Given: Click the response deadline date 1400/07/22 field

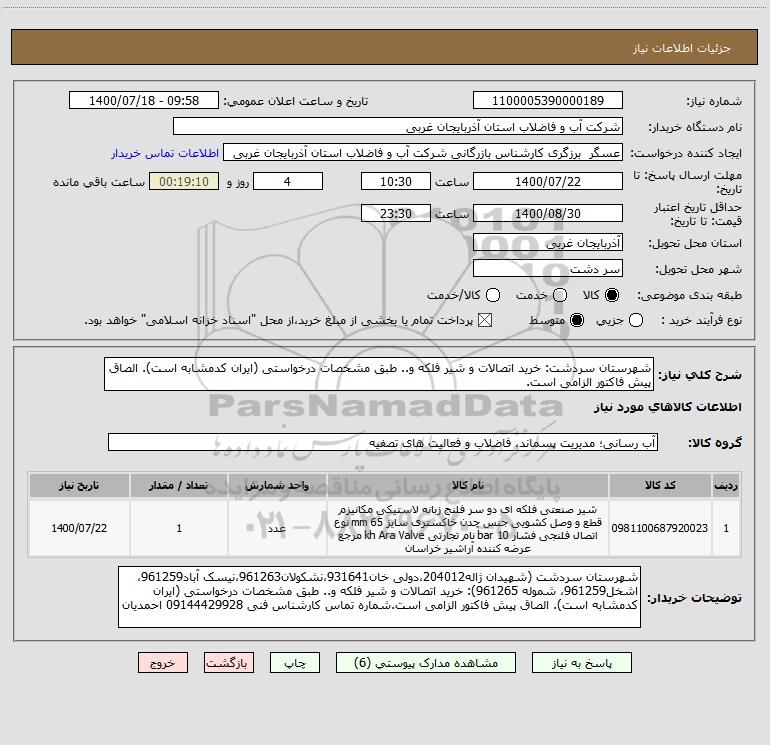Looking at the screenshot, I should click(x=548, y=181).
